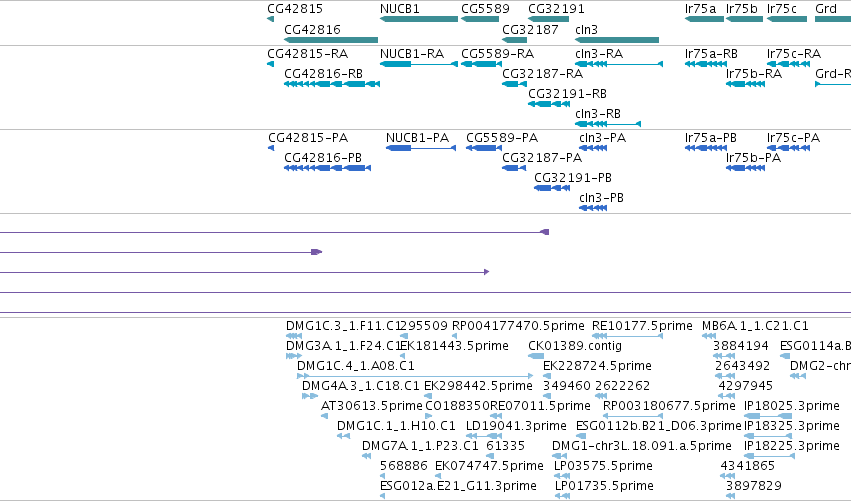The image size is (851, 501).
Task: Select the CG32191-PB protein feature
Action: click(552, 188)
